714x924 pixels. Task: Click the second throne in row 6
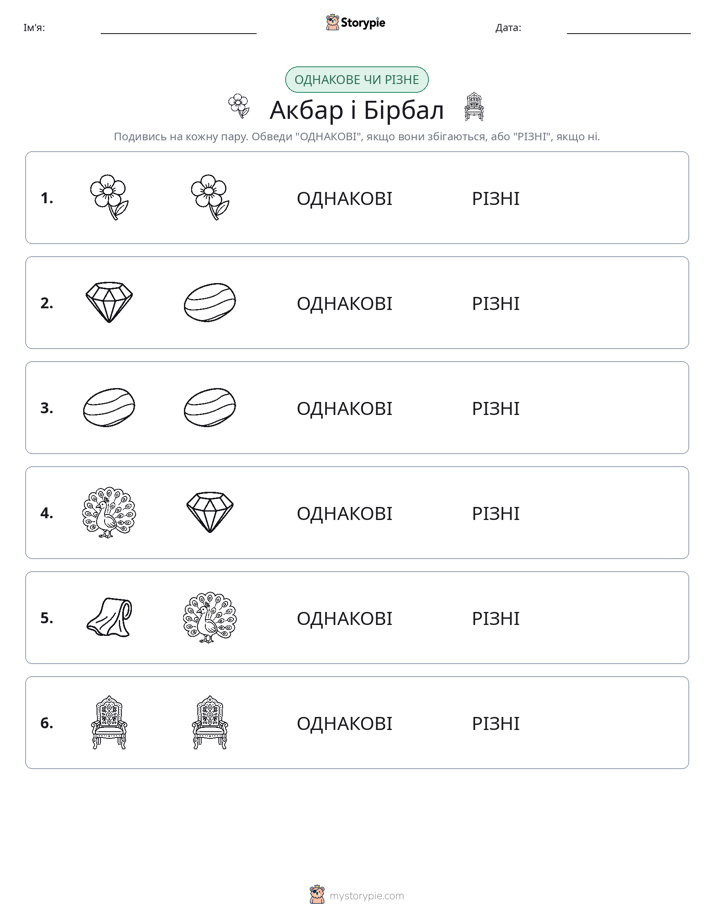pos(210,722)
